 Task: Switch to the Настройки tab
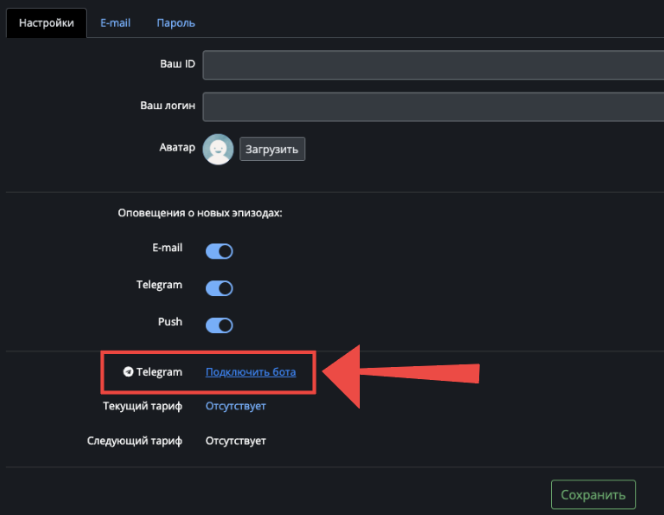click(x=46, y=22)
